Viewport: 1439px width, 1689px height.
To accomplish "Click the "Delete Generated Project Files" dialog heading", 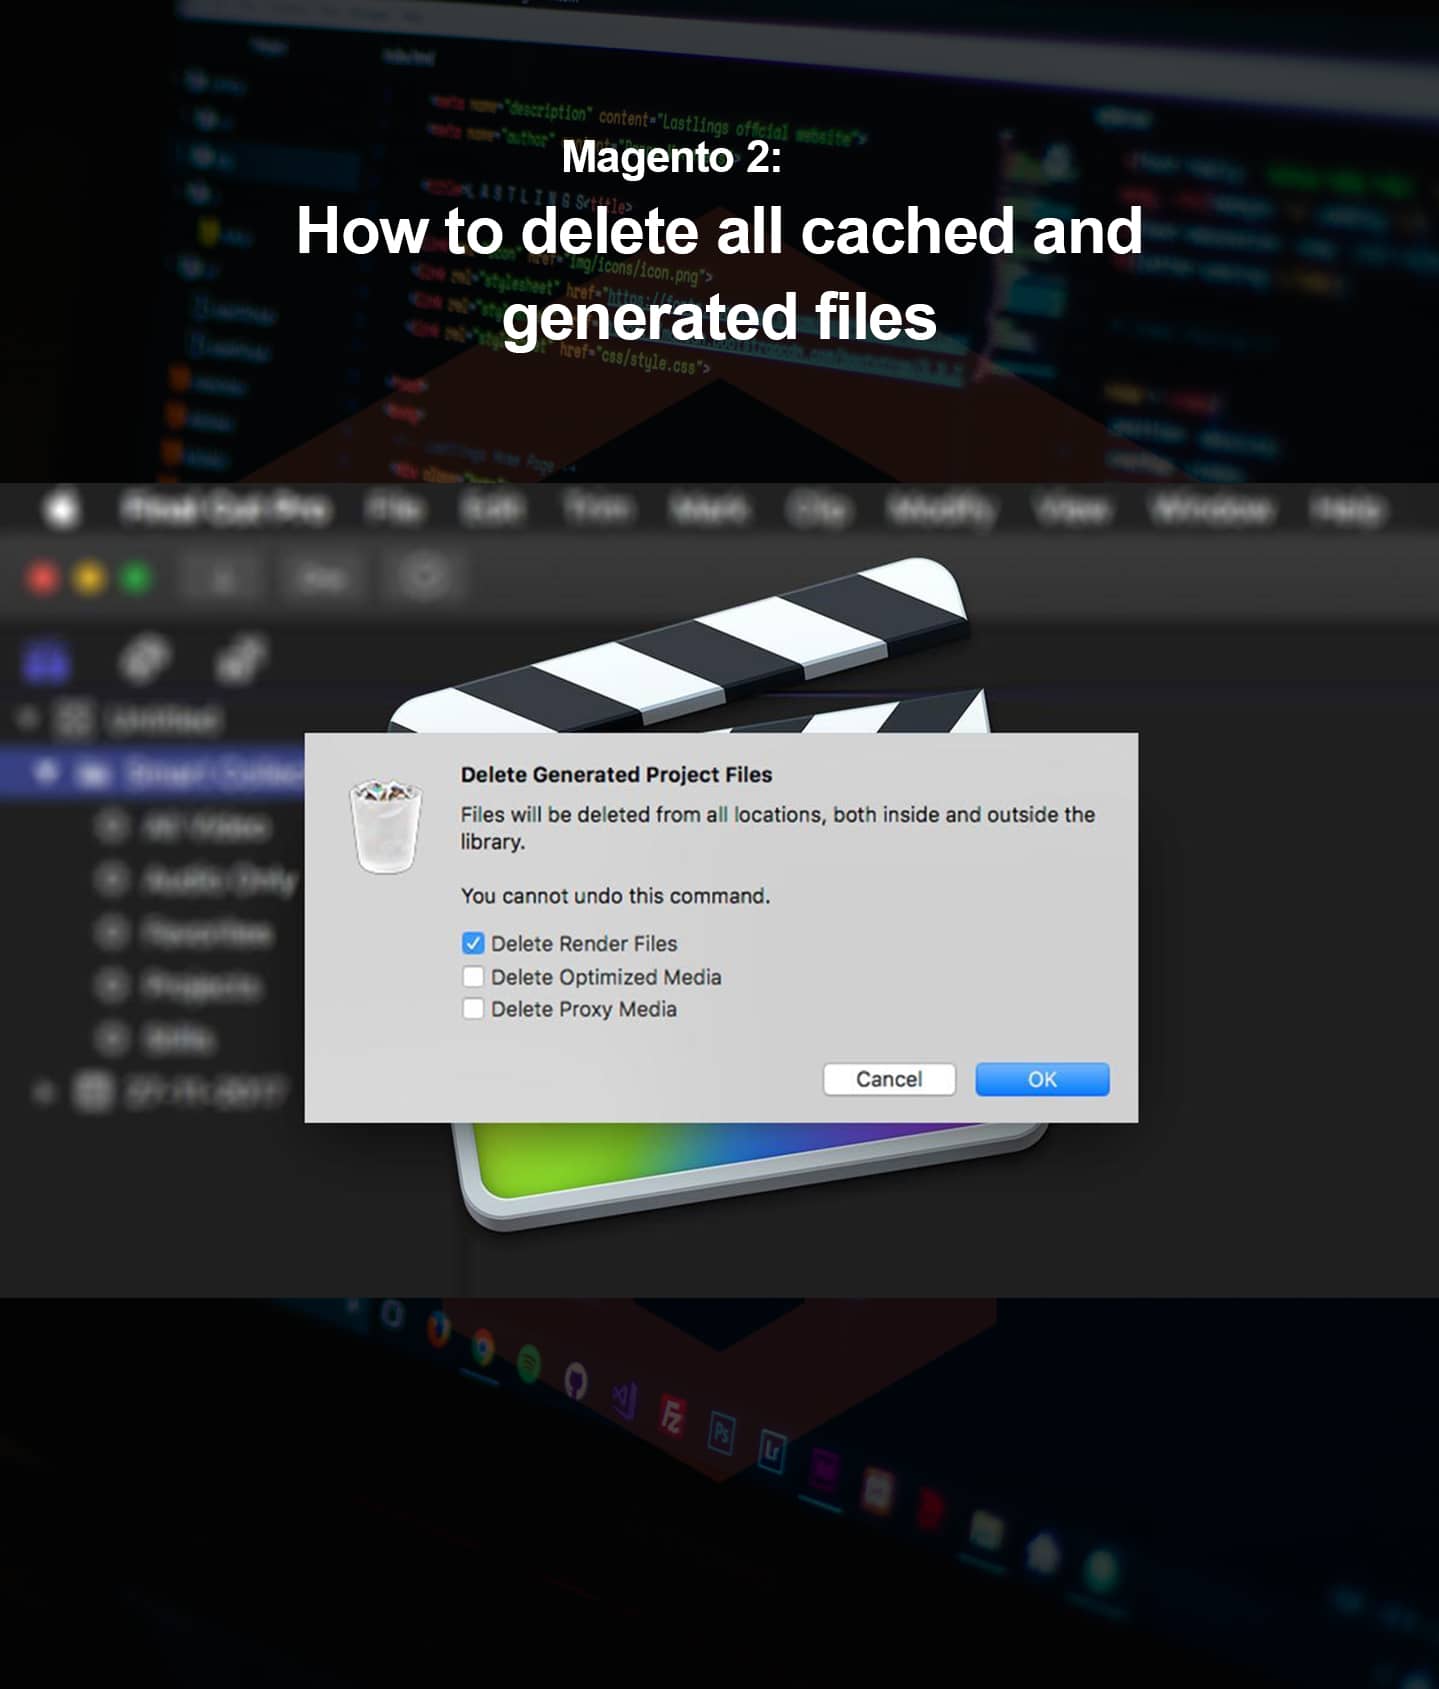I will tap(616, 774).
